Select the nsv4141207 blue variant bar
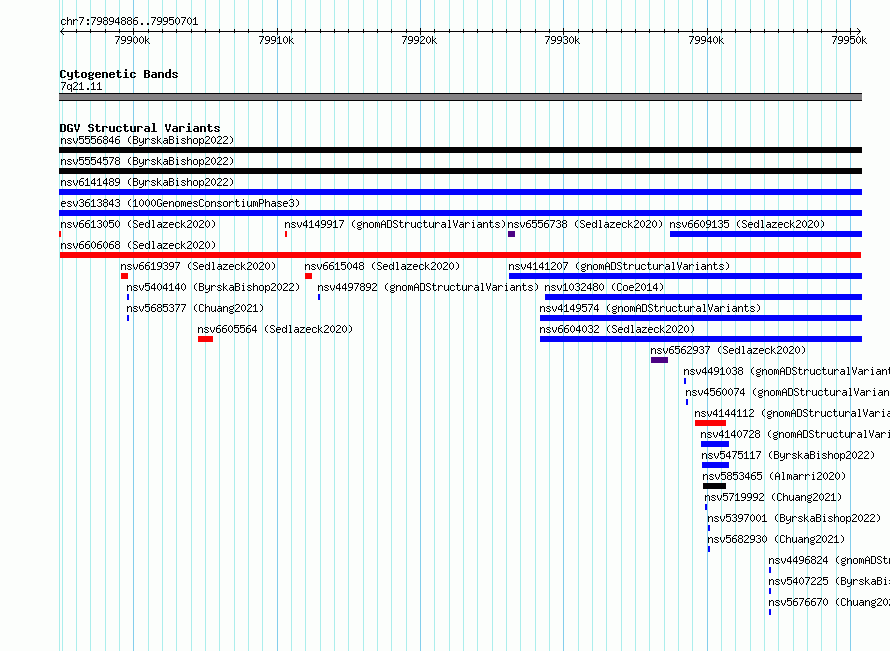 coord(686,276)
